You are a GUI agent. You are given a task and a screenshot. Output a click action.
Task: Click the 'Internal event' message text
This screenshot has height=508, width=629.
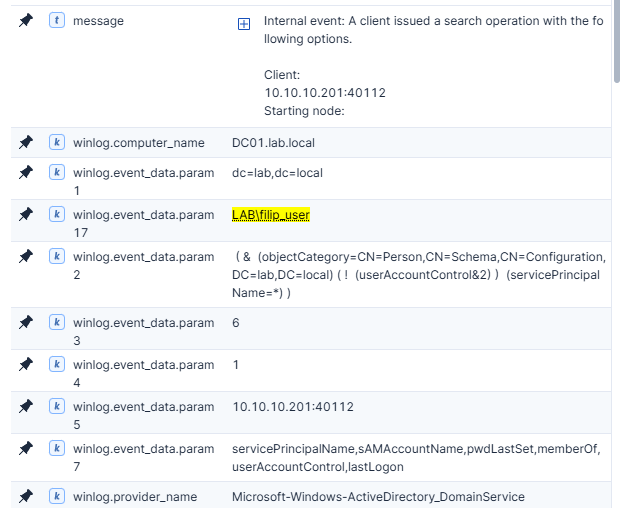click(x=434, y=30)
